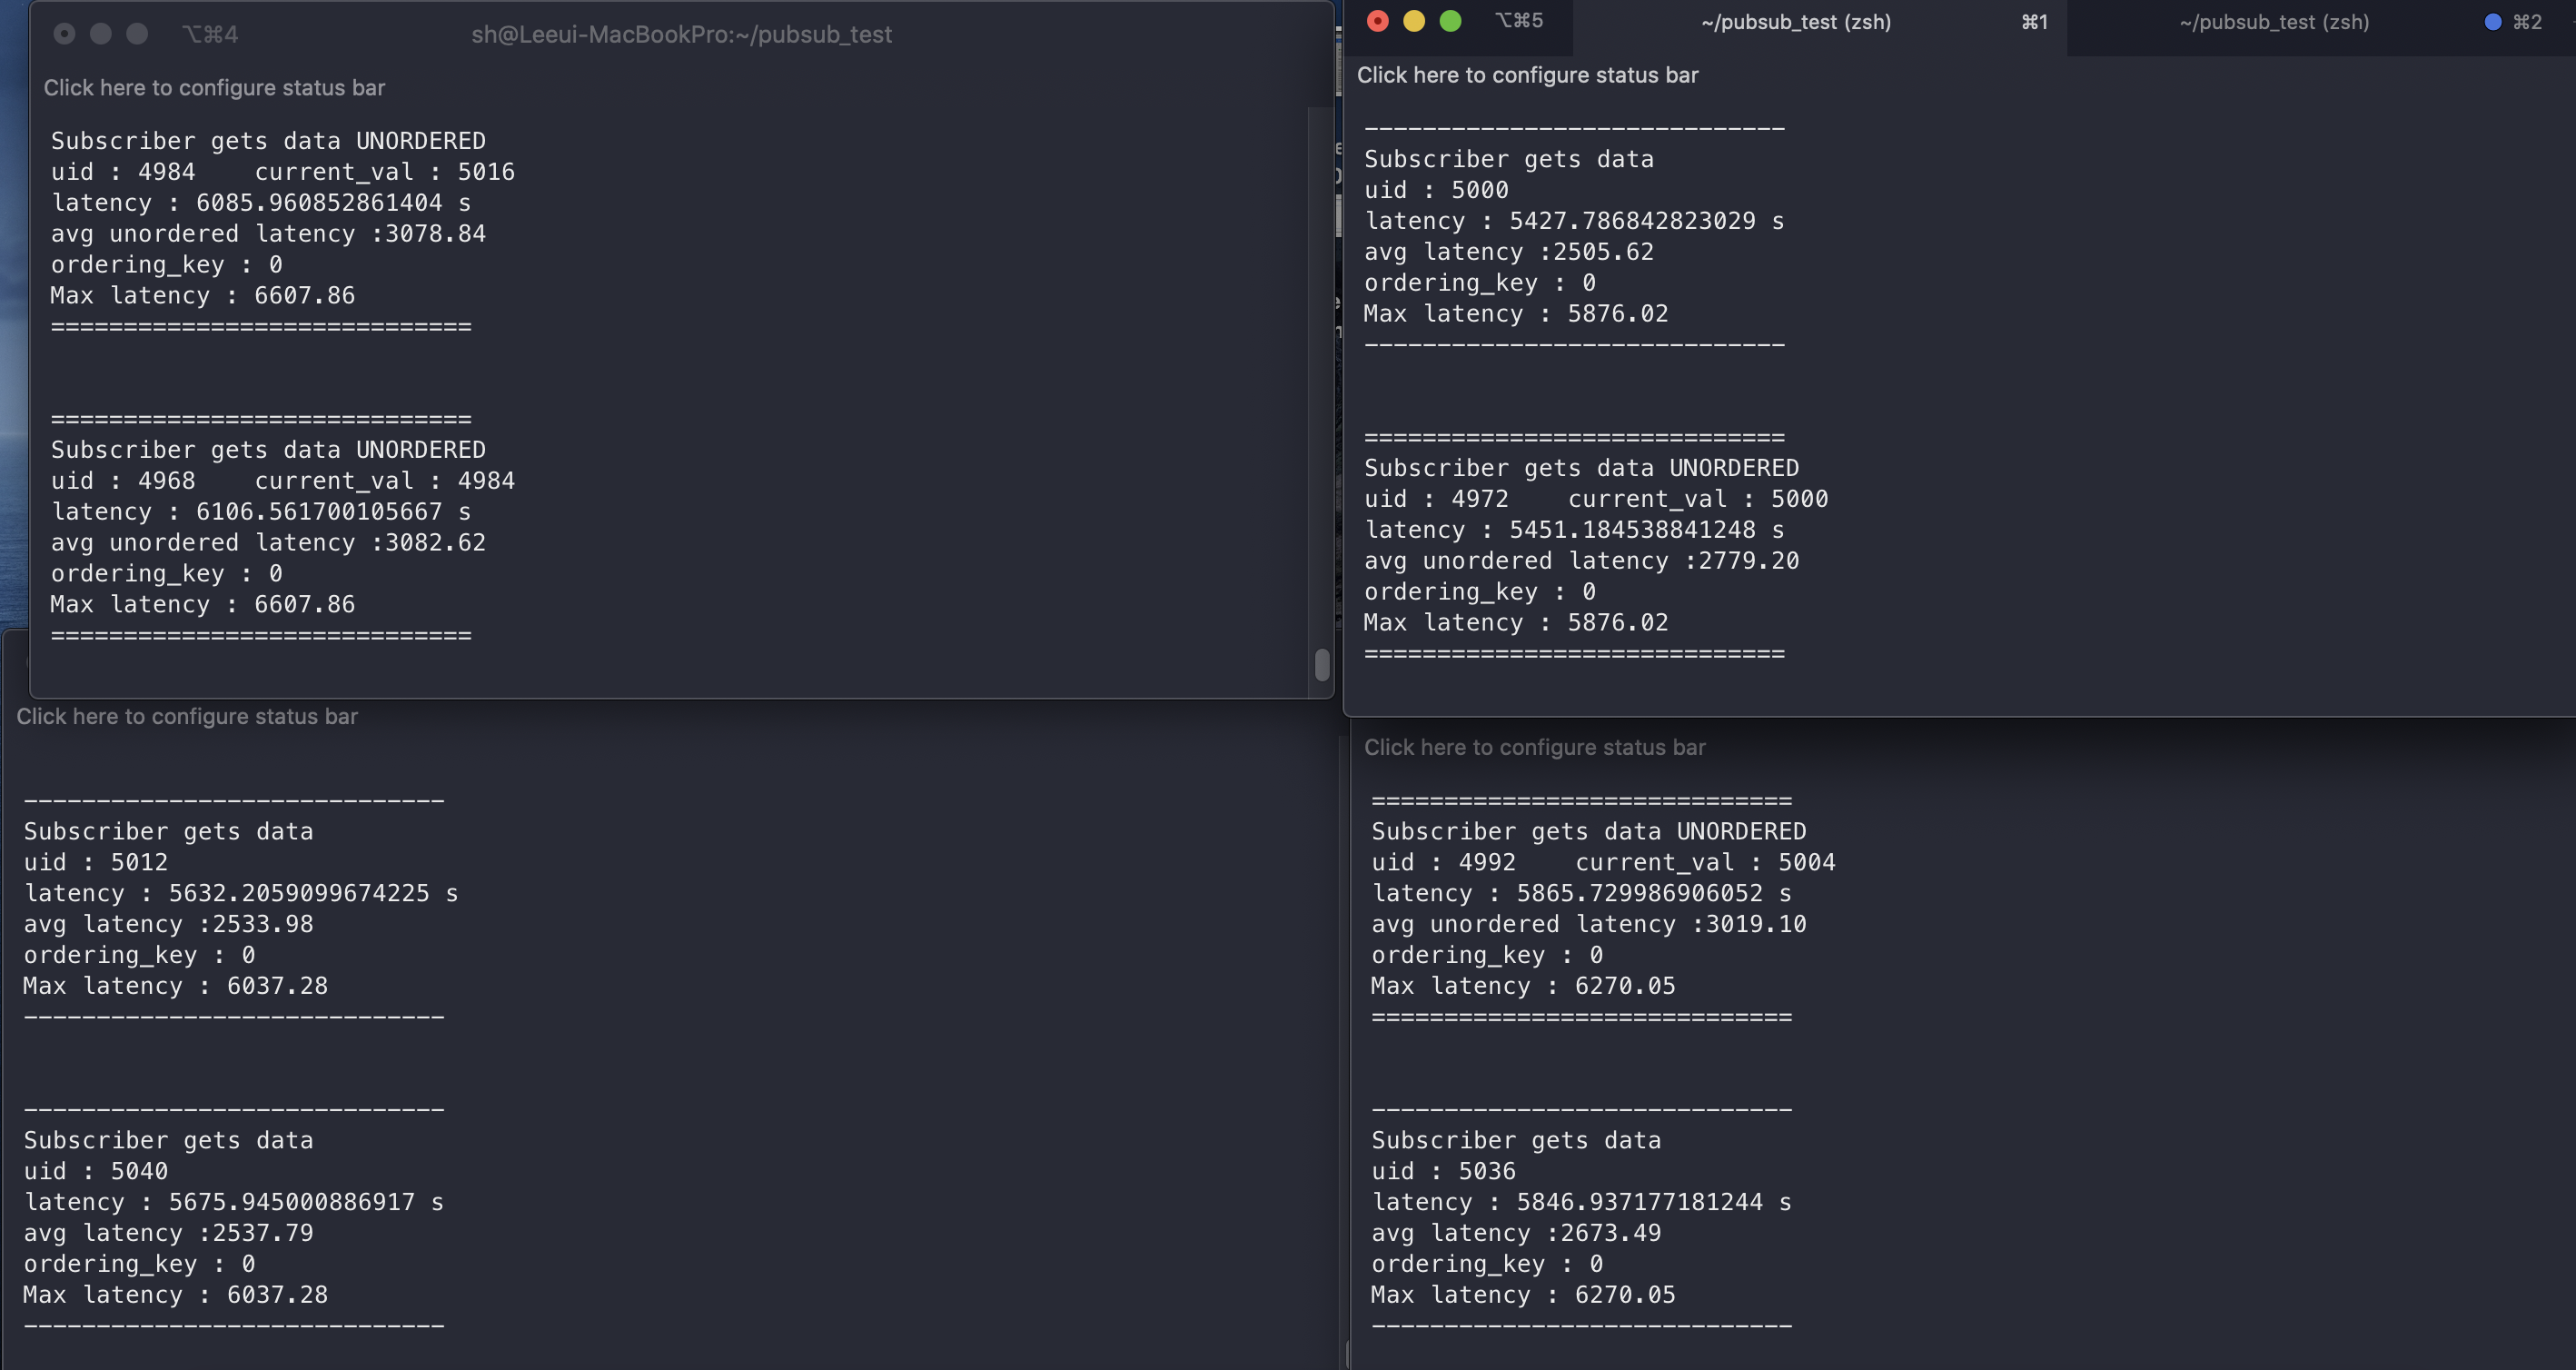This screenshot has width=2576, height=1370.
Task: Click the text 'current_val : 5000'
Action: click(1698, 499)
